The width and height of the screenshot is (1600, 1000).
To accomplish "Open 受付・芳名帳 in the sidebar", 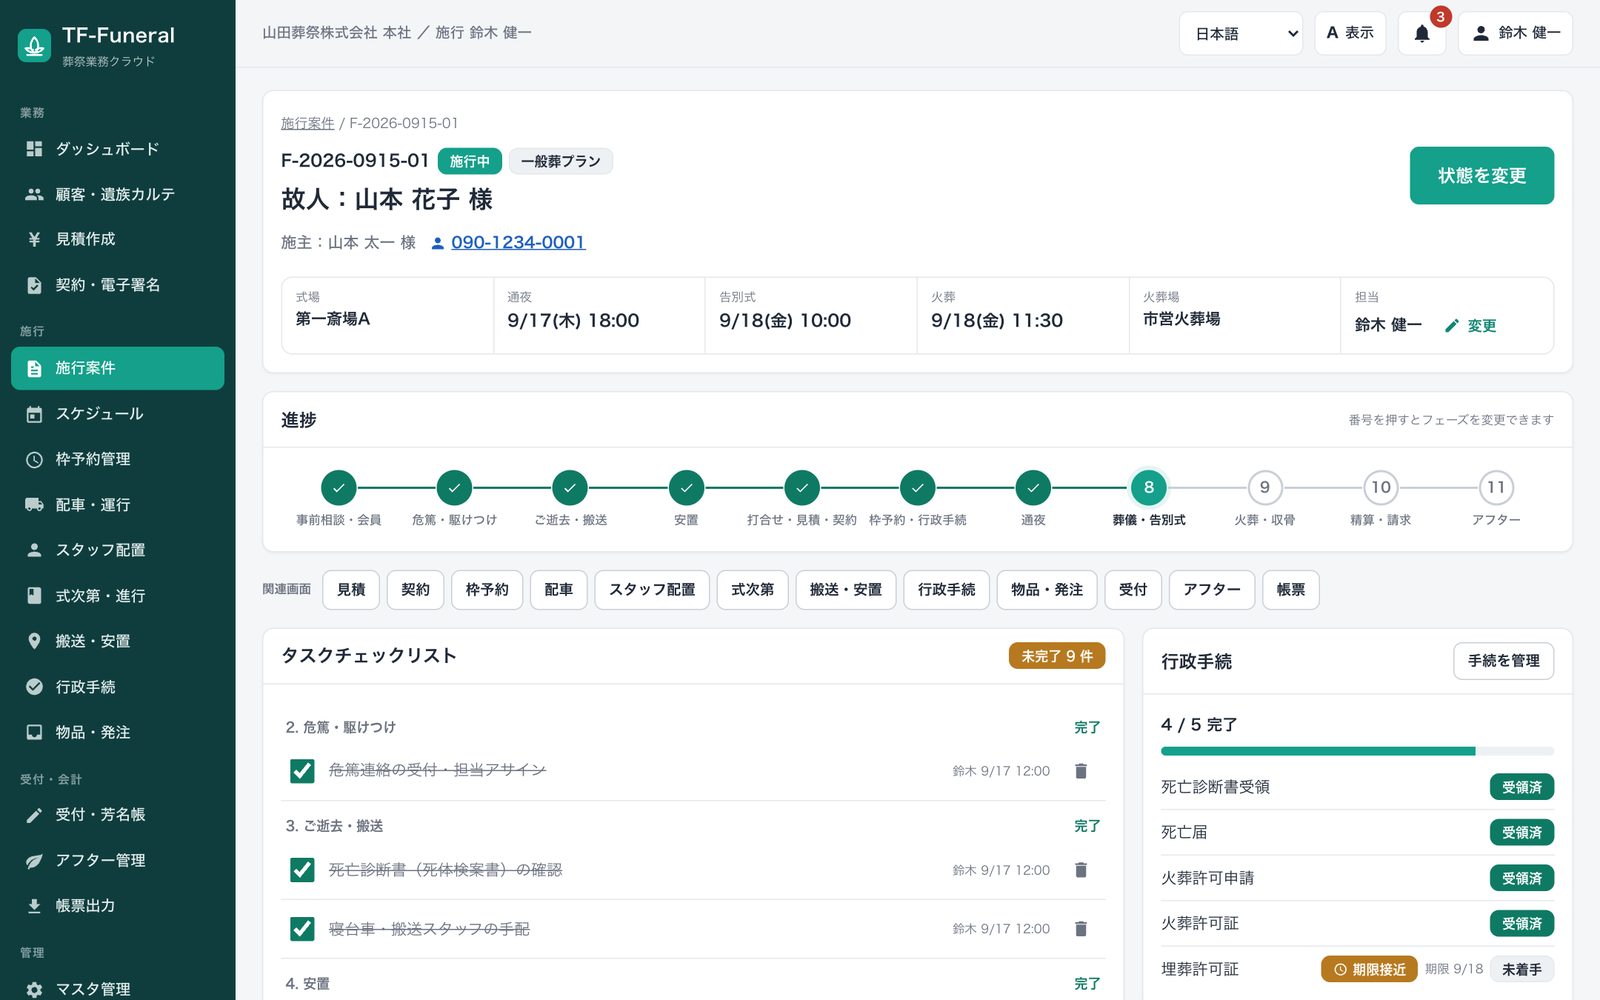I will click(118, 815).
